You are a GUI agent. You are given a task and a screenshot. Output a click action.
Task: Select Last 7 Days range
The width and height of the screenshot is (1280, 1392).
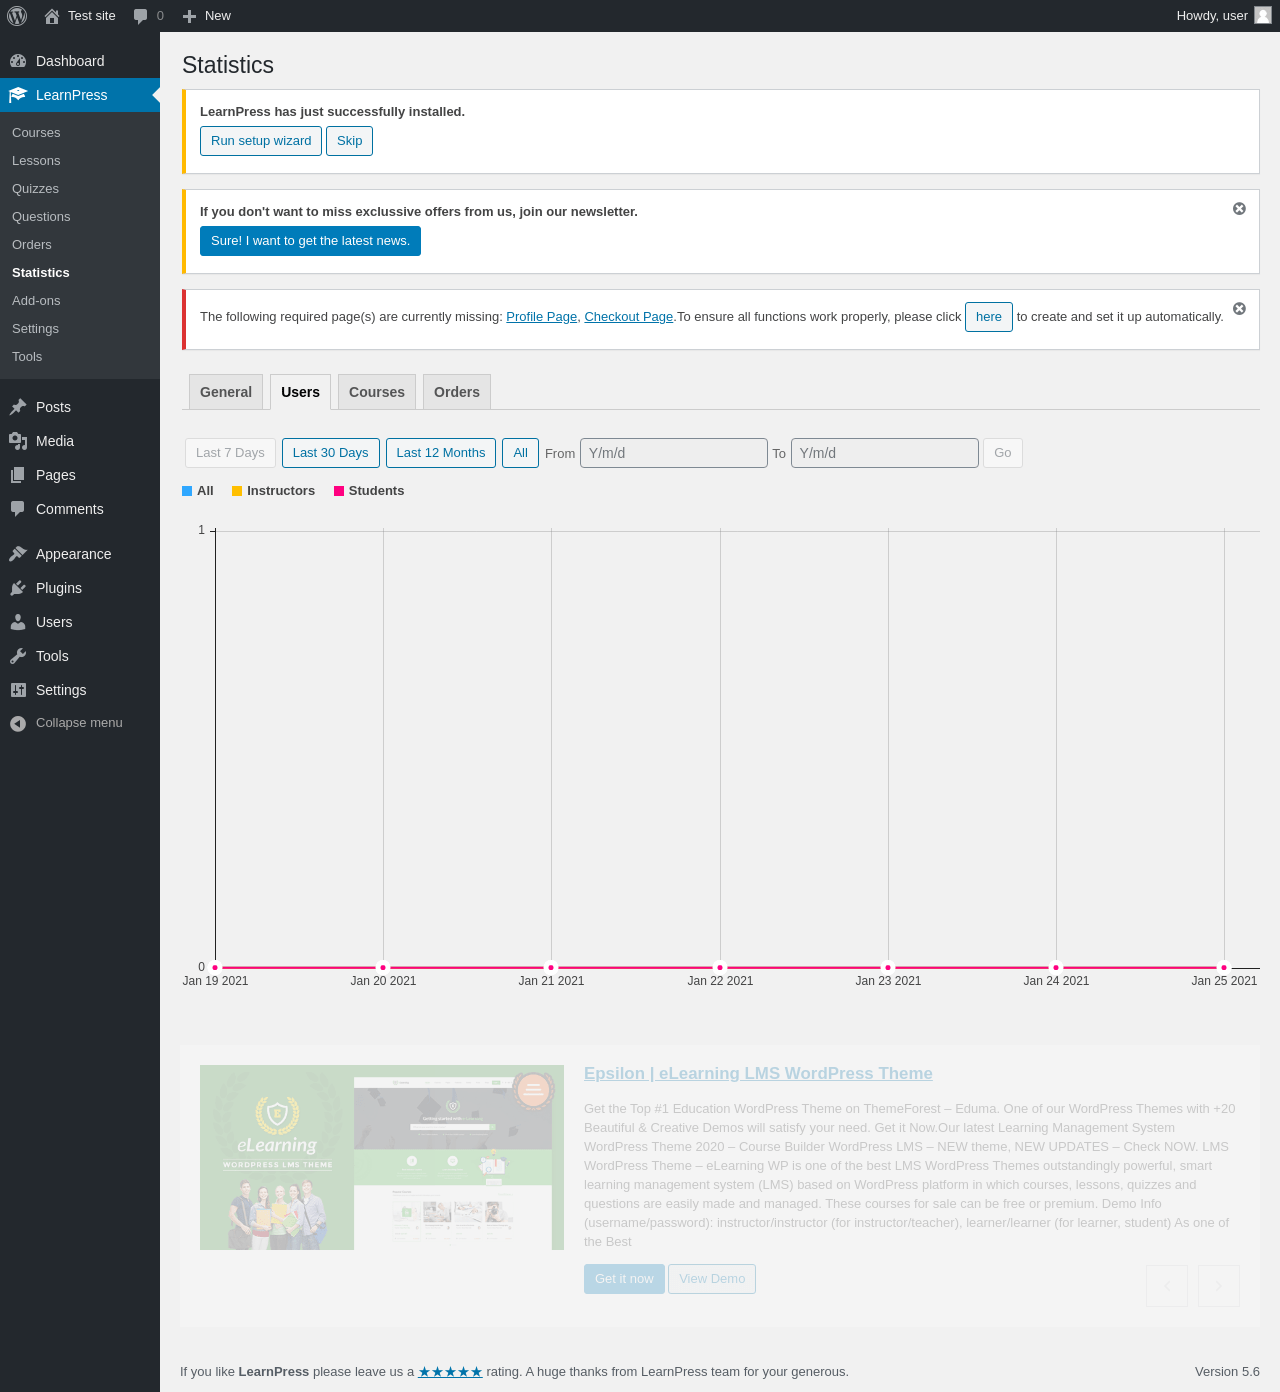(230, 453)
